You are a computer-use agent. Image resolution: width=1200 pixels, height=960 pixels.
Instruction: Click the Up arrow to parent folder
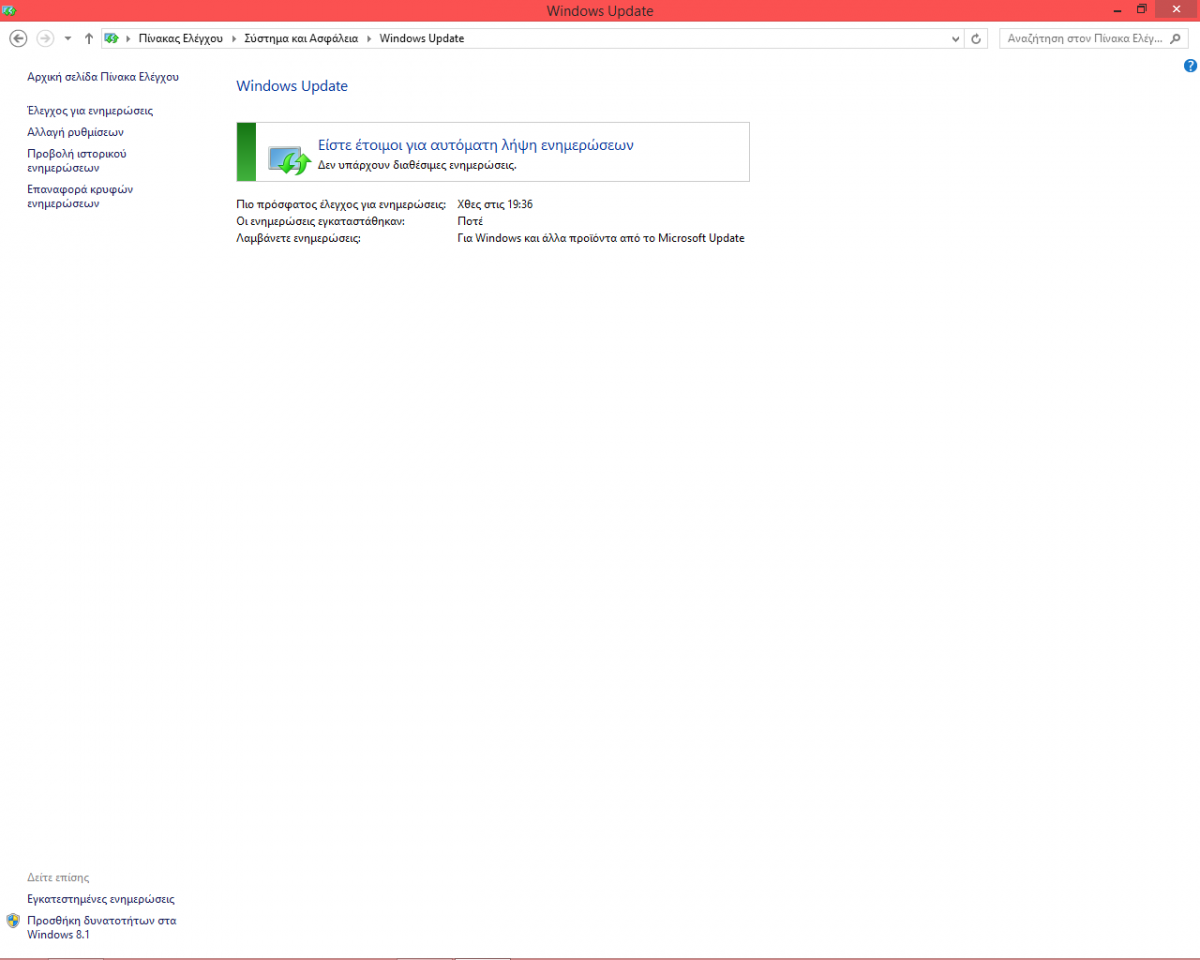coord(89,38)
